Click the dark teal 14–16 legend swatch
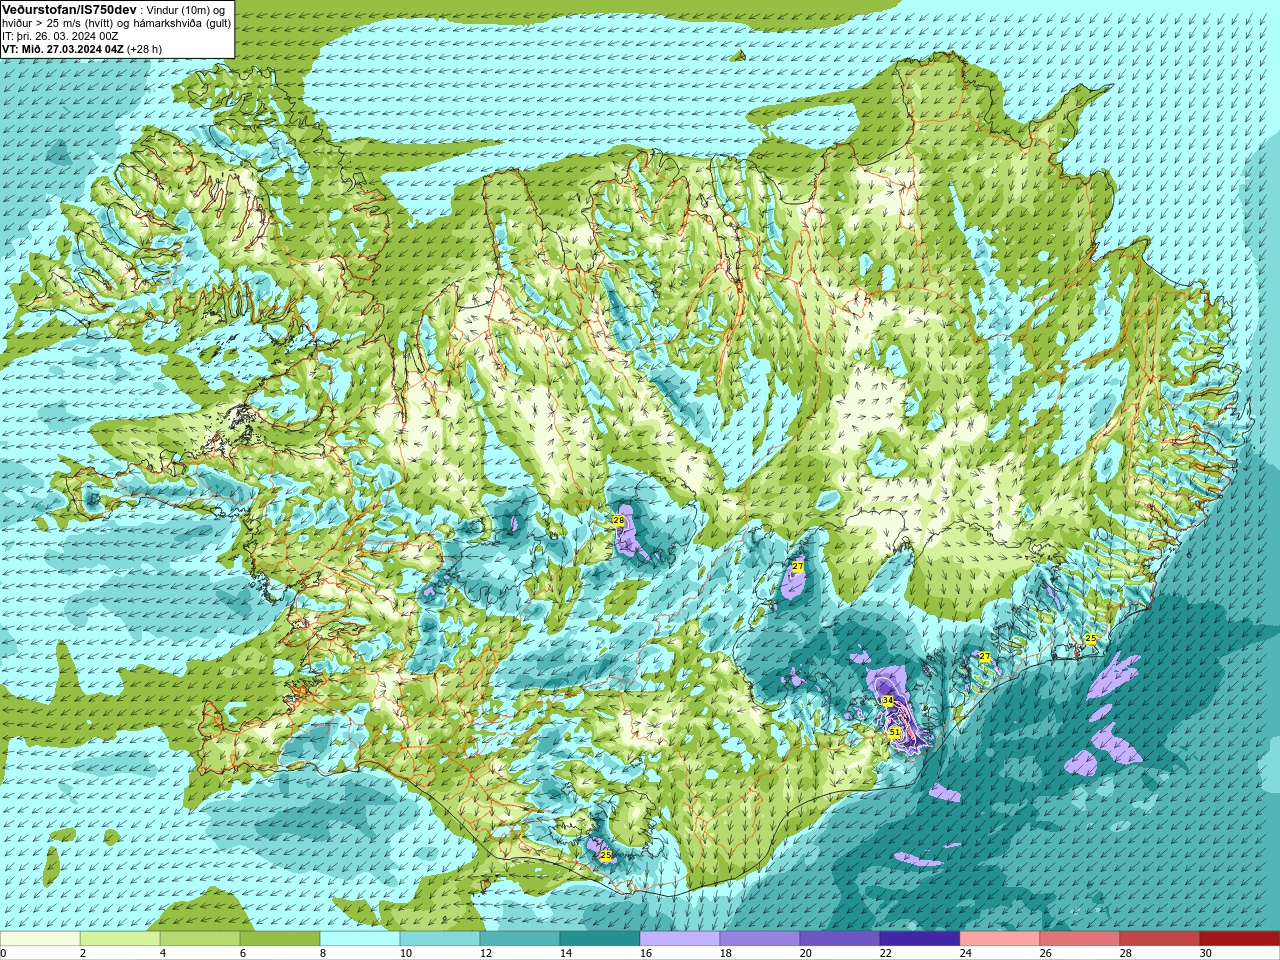The image size is (1280, 960). pos(600,939)
